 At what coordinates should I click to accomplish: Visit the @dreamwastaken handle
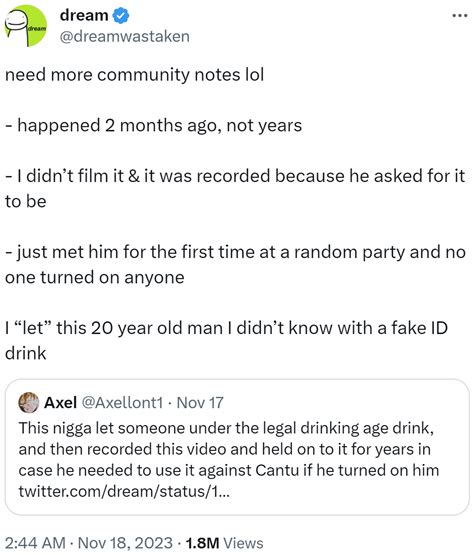click(125, 37)
